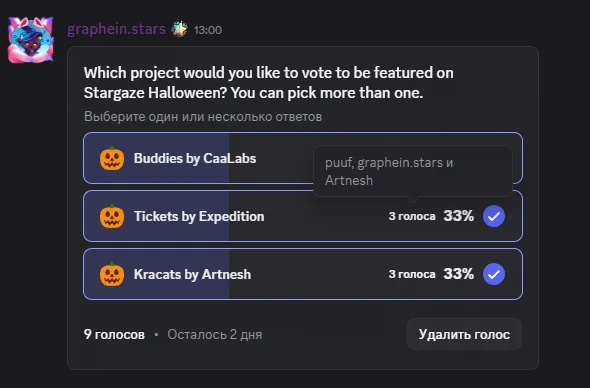Viewport: 590px width, 388px height.
Task: Click the star badge beside the username
Action: click(x=179, y=29)
